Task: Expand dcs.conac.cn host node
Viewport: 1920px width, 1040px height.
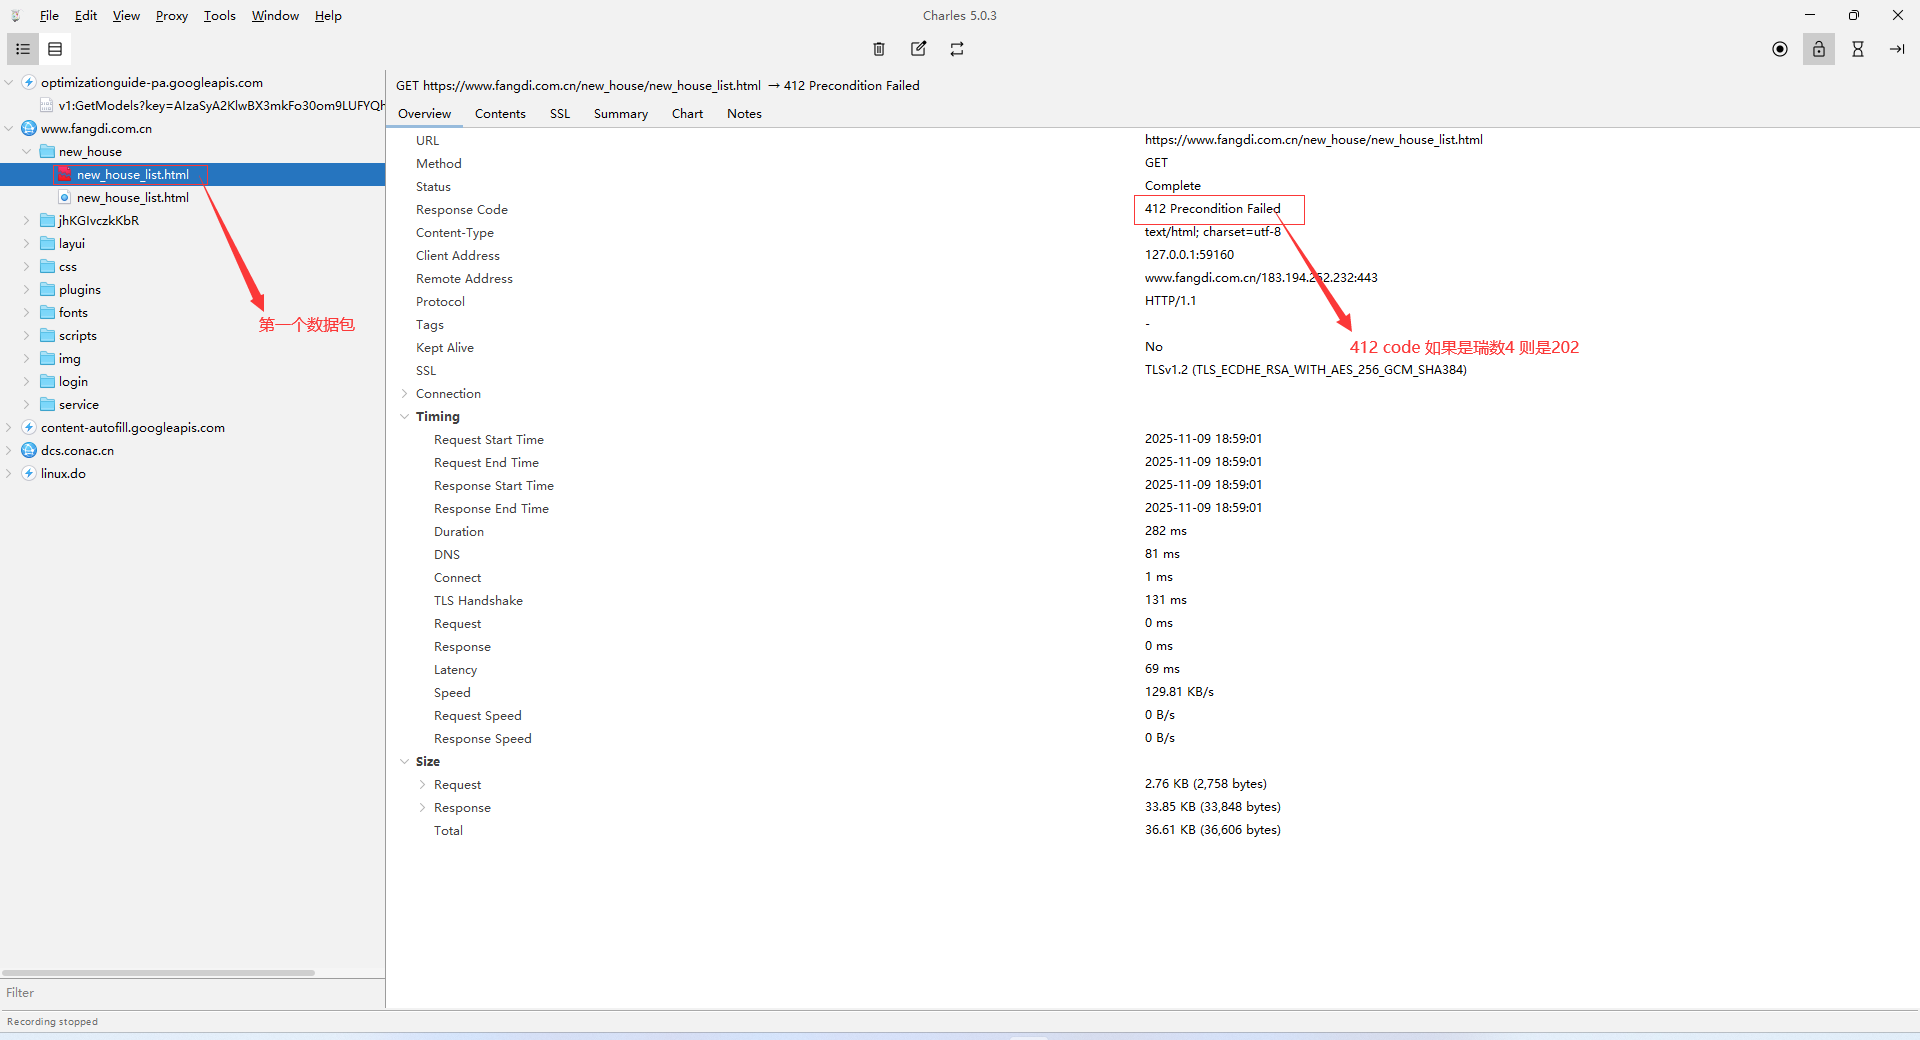Action: (9, 451)
